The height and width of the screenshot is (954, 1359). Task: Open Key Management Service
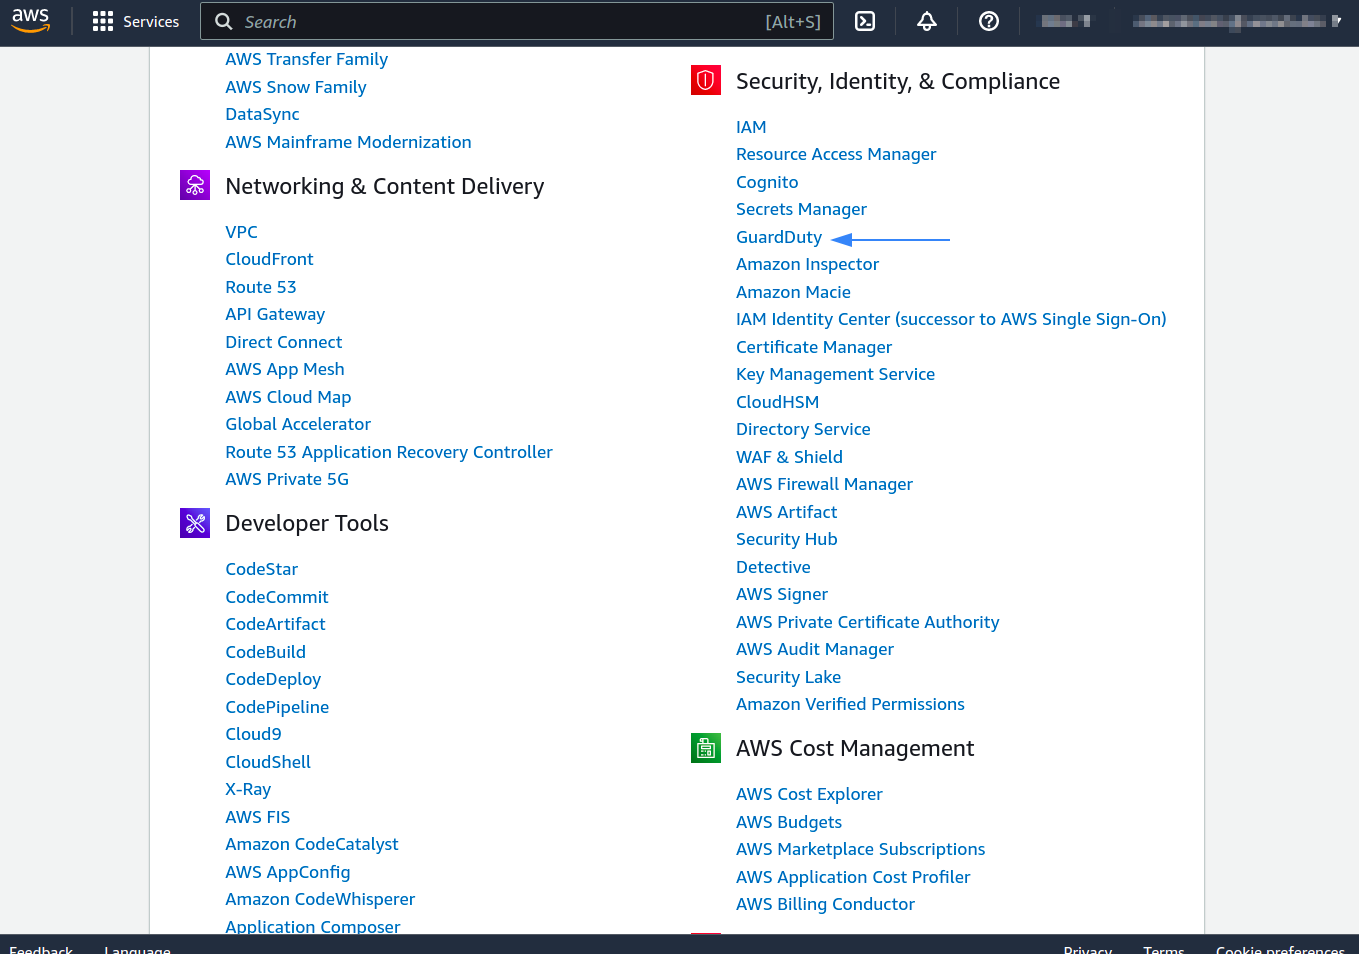click(x=835, y=374)
